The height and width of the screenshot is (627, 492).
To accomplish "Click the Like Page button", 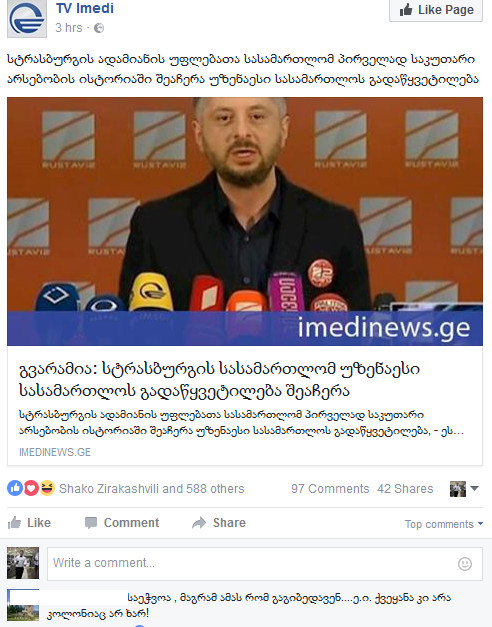I will tap(436, 10).
